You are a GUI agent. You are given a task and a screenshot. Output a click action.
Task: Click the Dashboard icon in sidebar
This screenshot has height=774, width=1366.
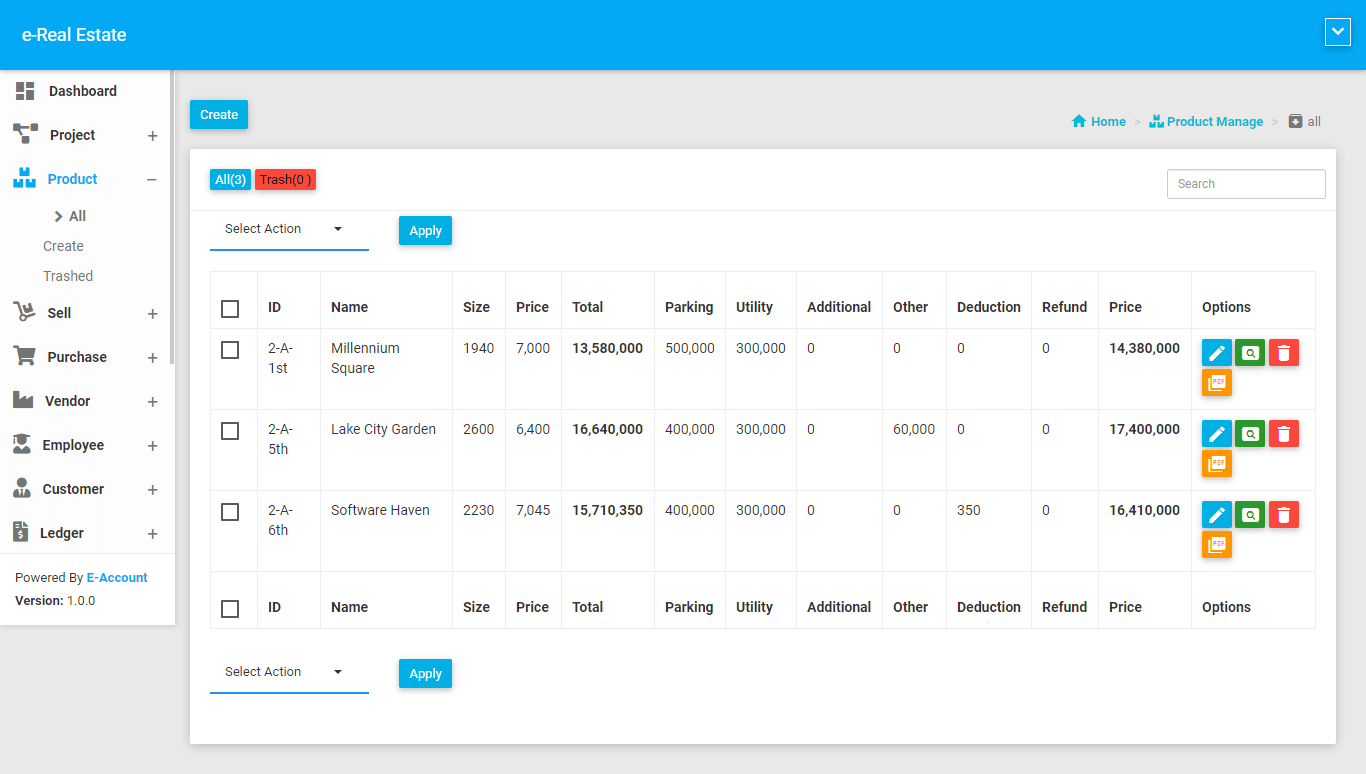(25, 91)
